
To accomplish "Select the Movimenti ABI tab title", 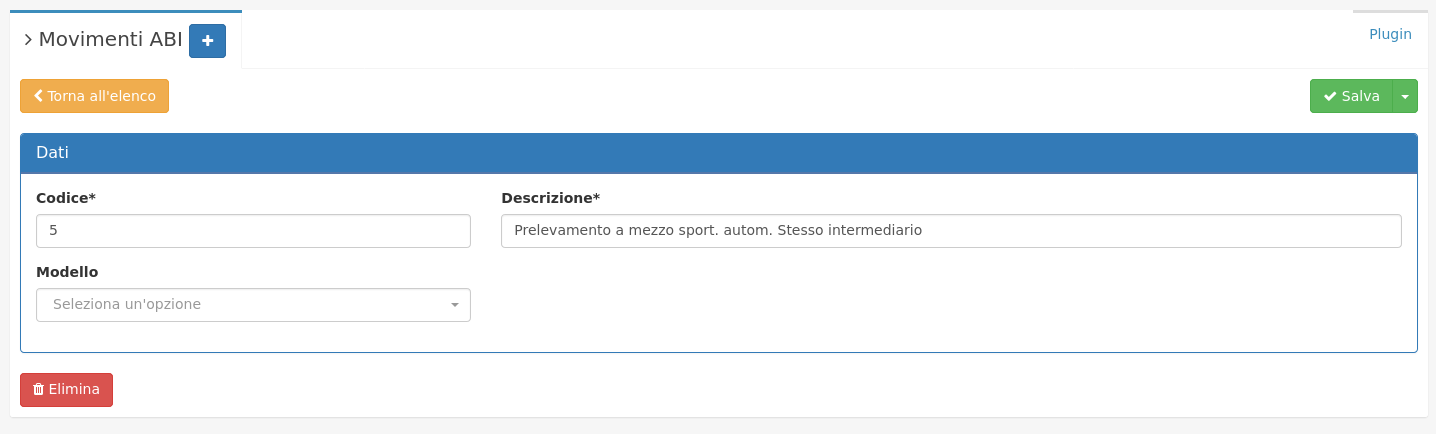I will click(110, 40).
